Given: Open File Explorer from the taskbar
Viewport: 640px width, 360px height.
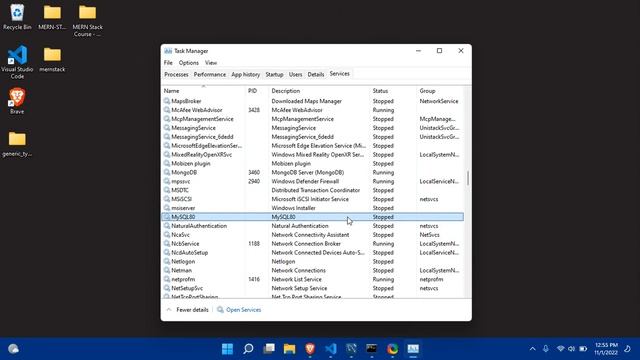Looking at the screenshot, I should click(289, 349).
